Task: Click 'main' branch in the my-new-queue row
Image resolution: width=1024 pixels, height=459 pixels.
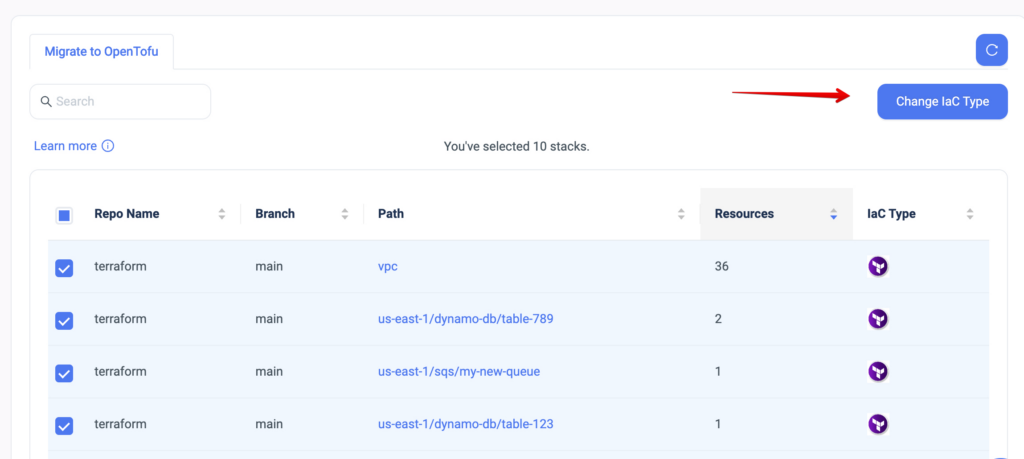Action: (x=269, y=372)
